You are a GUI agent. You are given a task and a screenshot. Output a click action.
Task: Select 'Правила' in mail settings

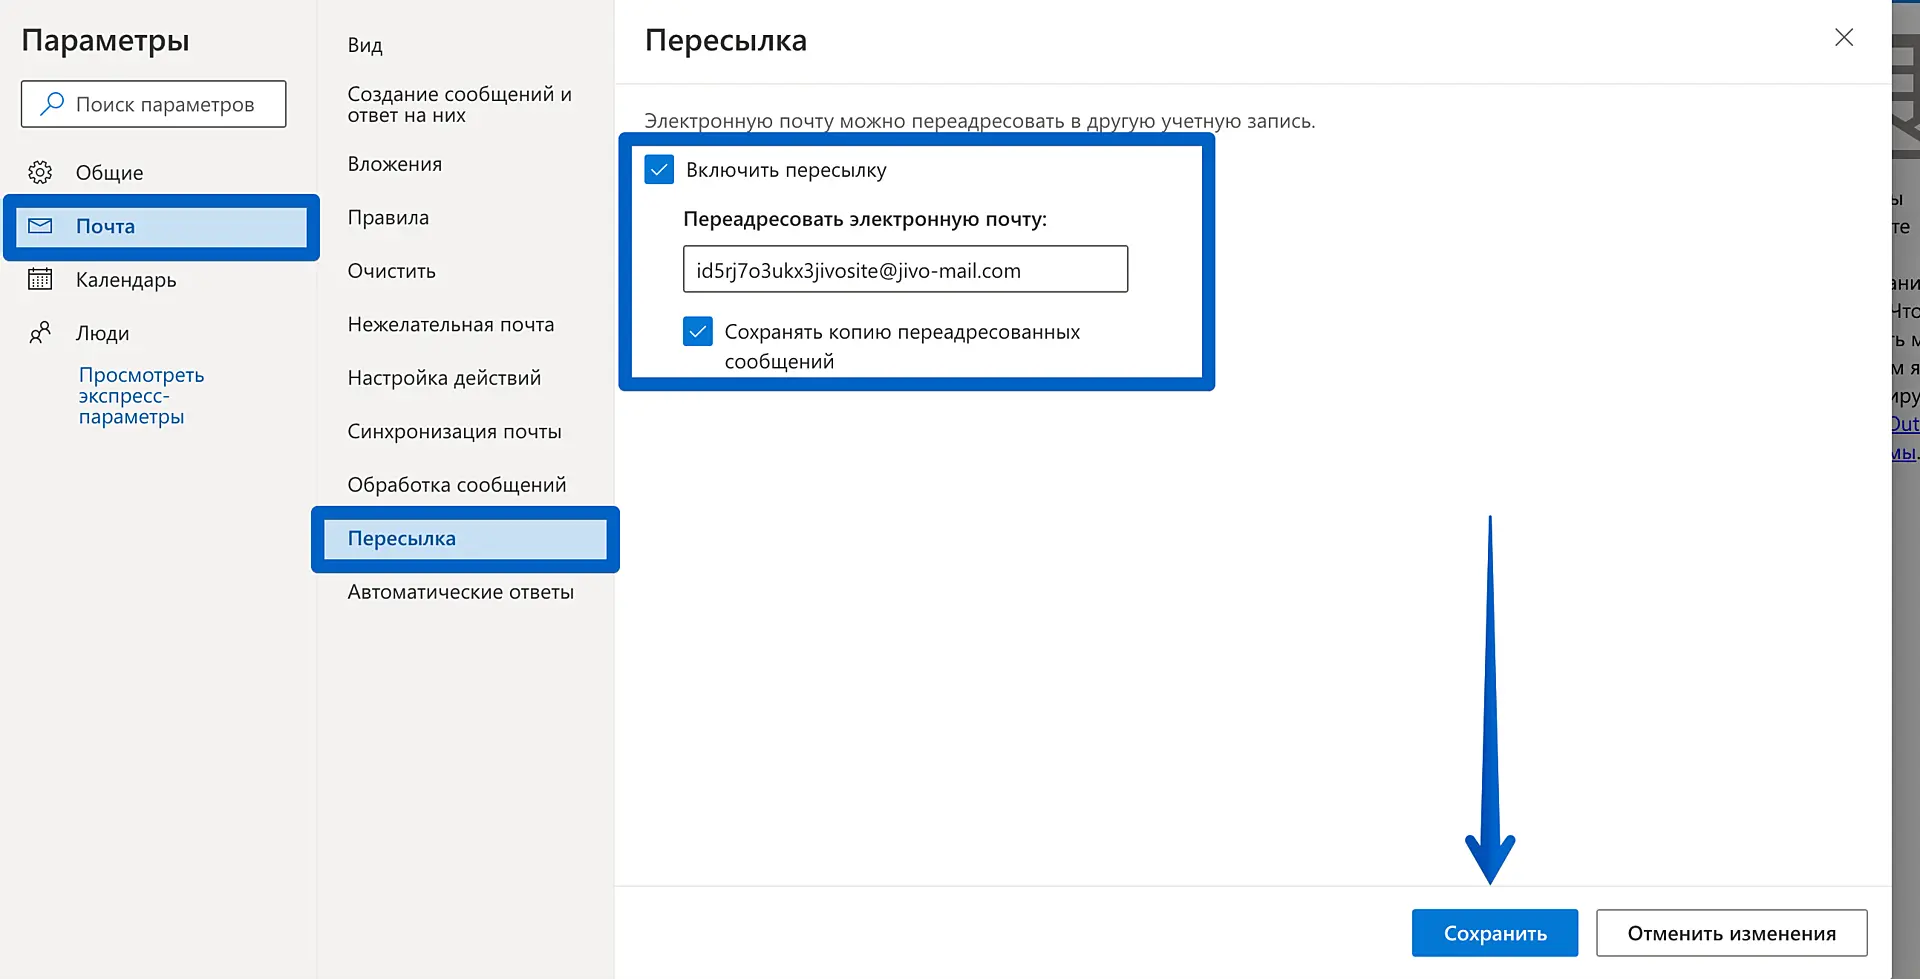point(388,217)
